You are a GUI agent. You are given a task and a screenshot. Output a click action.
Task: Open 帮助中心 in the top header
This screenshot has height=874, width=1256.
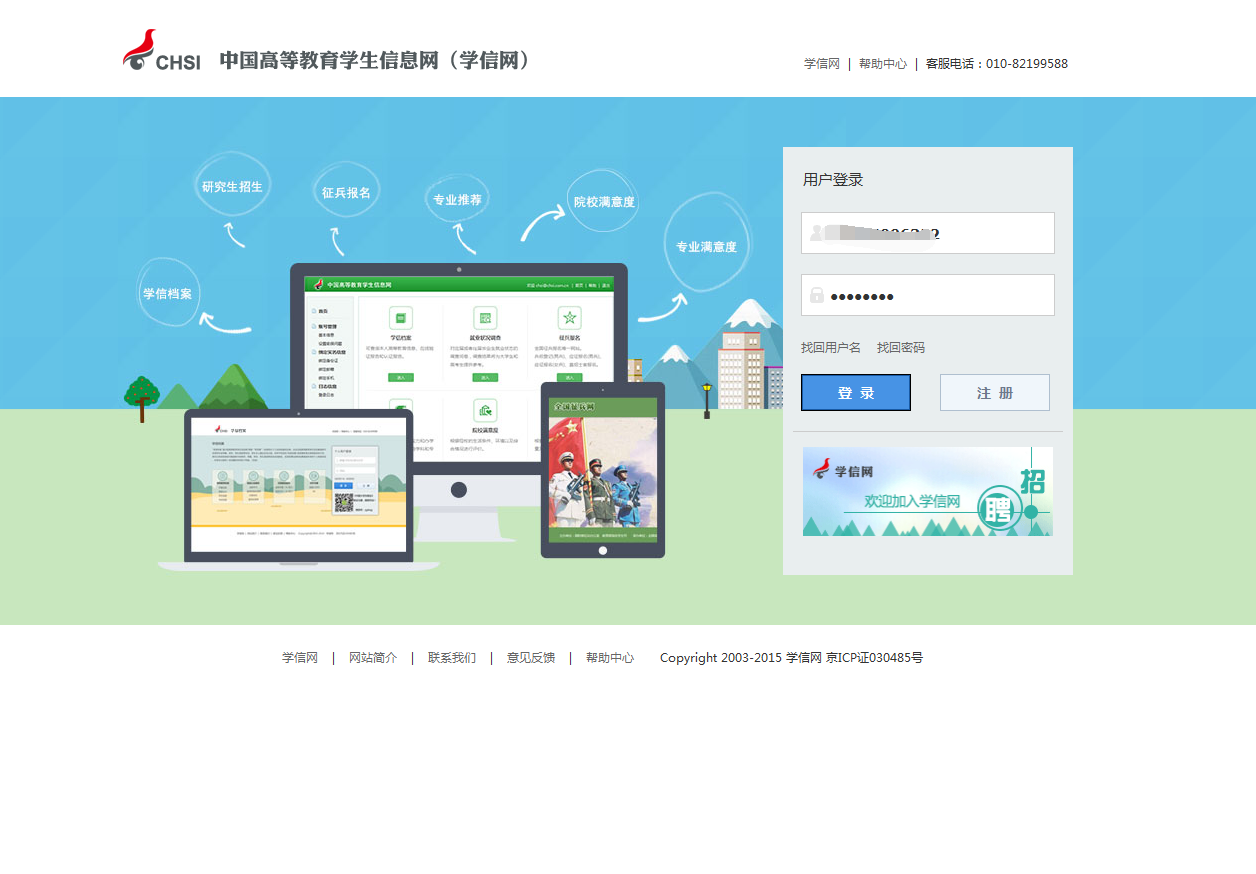pos(883,64)
